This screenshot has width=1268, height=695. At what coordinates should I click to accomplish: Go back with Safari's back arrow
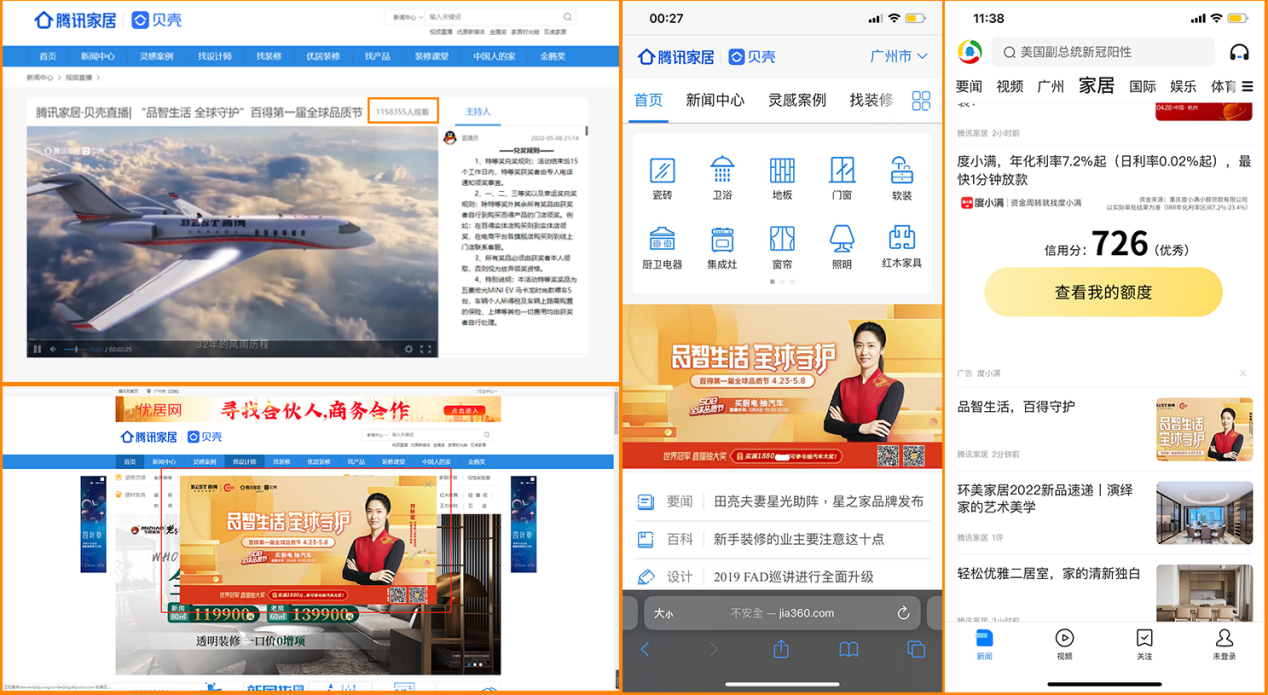point(645,649)
